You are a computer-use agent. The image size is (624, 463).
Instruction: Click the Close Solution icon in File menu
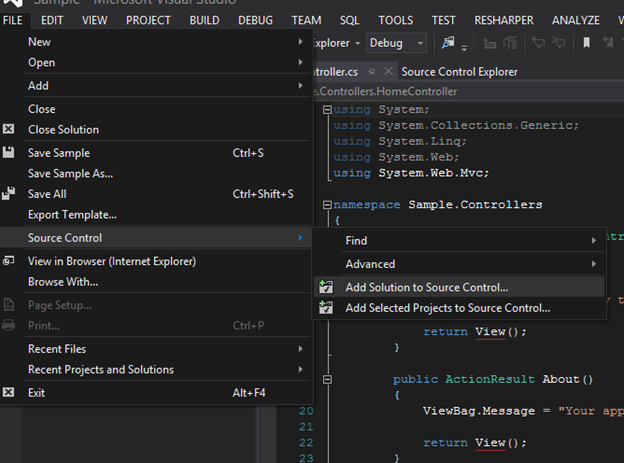coord(8,129)
